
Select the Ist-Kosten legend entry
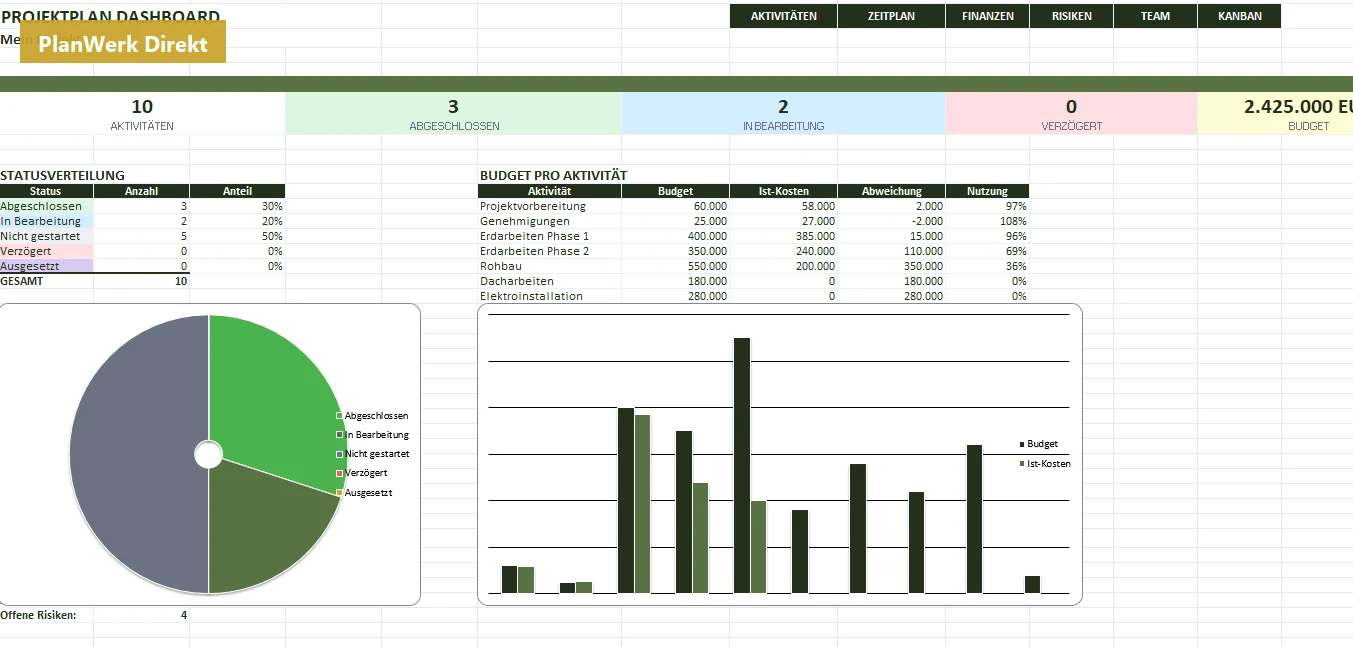point(1045,464)
